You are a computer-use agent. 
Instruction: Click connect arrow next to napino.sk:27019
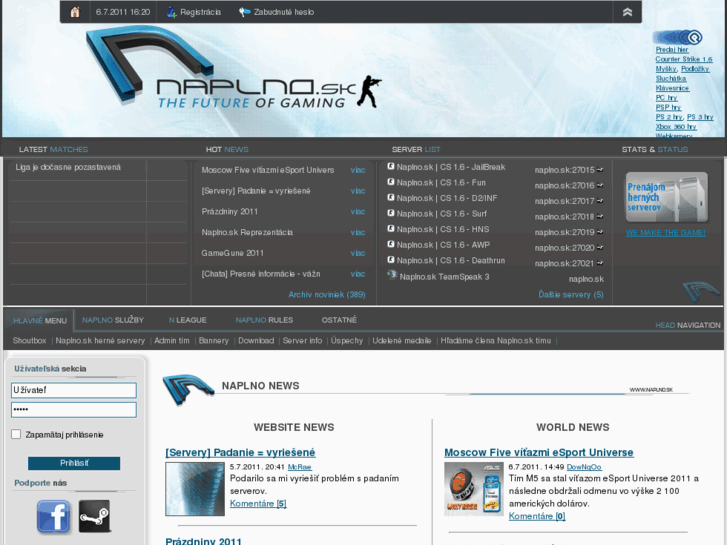point(600,232)
